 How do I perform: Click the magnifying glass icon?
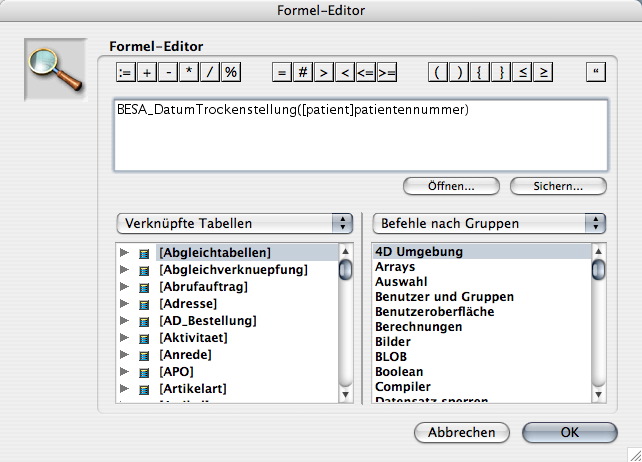54,71
